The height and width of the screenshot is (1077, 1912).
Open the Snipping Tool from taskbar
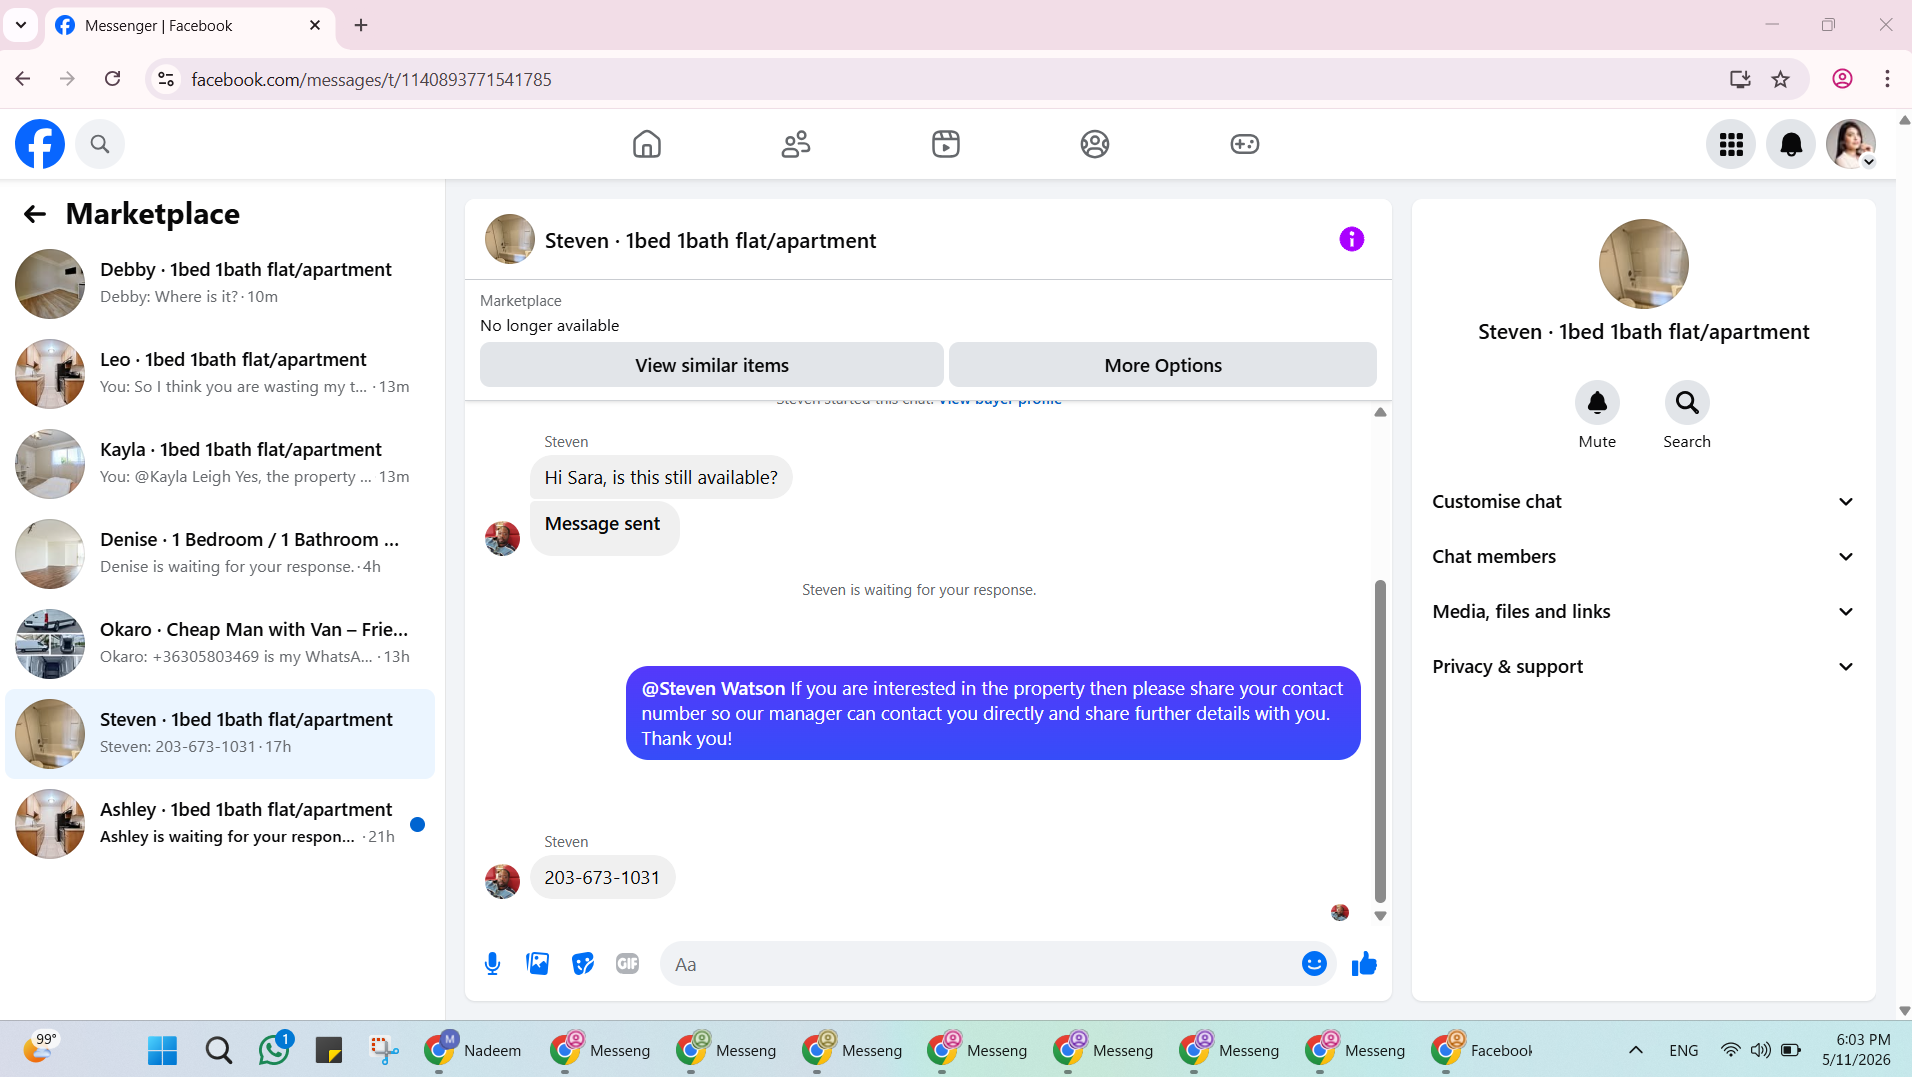pos(384,1050)
